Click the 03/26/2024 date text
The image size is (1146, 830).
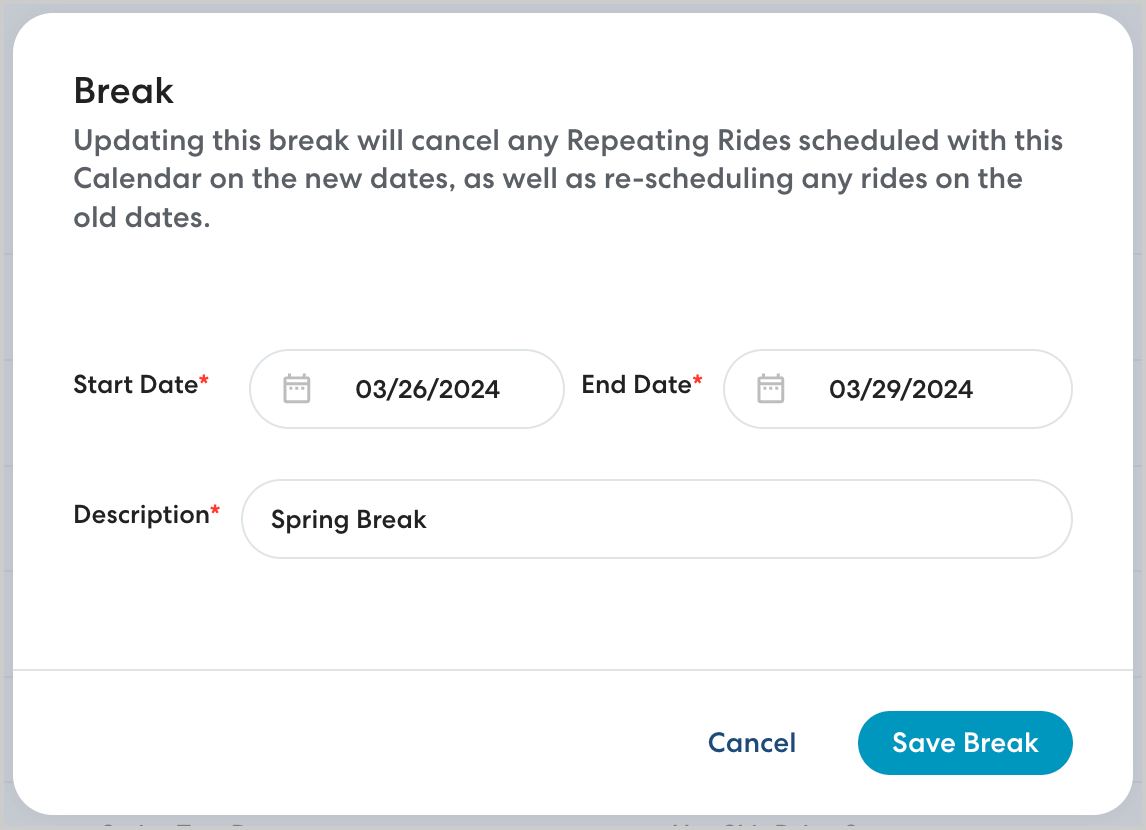[x=427, y=389]
